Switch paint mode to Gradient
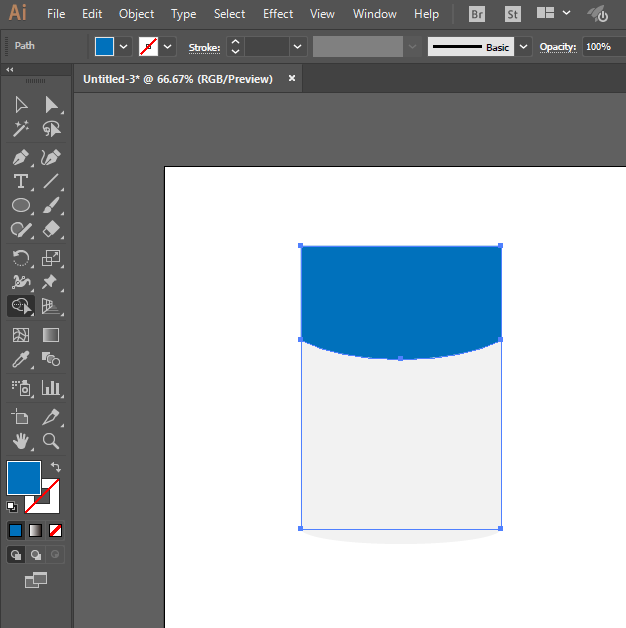This screenshot has width=626, height=628. tap(36, 530)
